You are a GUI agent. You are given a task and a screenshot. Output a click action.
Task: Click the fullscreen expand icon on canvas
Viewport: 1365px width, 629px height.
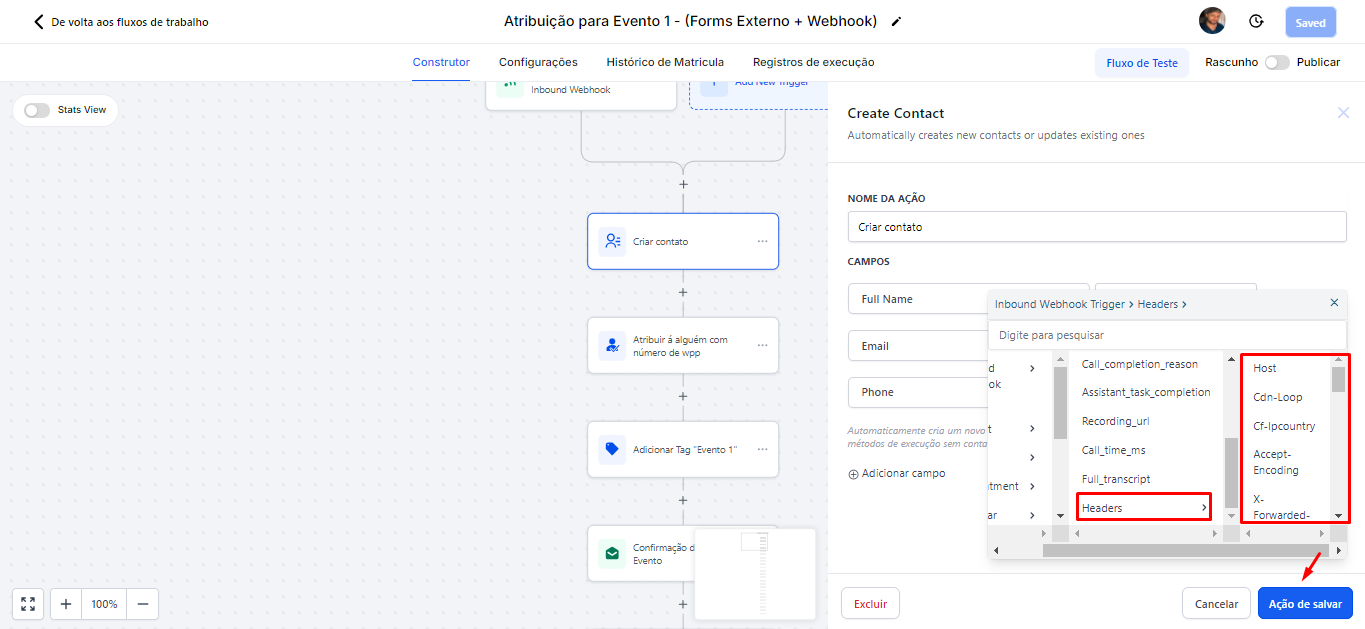(x=28, y=604)
